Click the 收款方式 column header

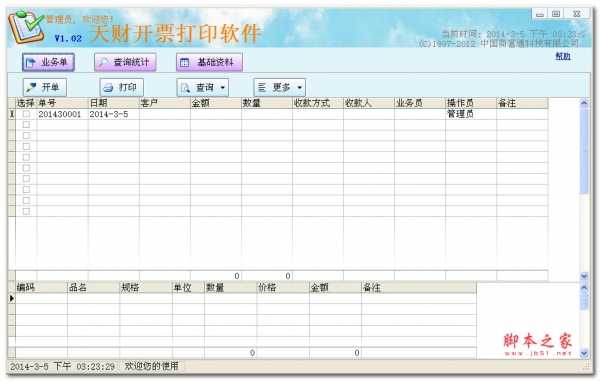pyautogui.click(x=318, y=103)
